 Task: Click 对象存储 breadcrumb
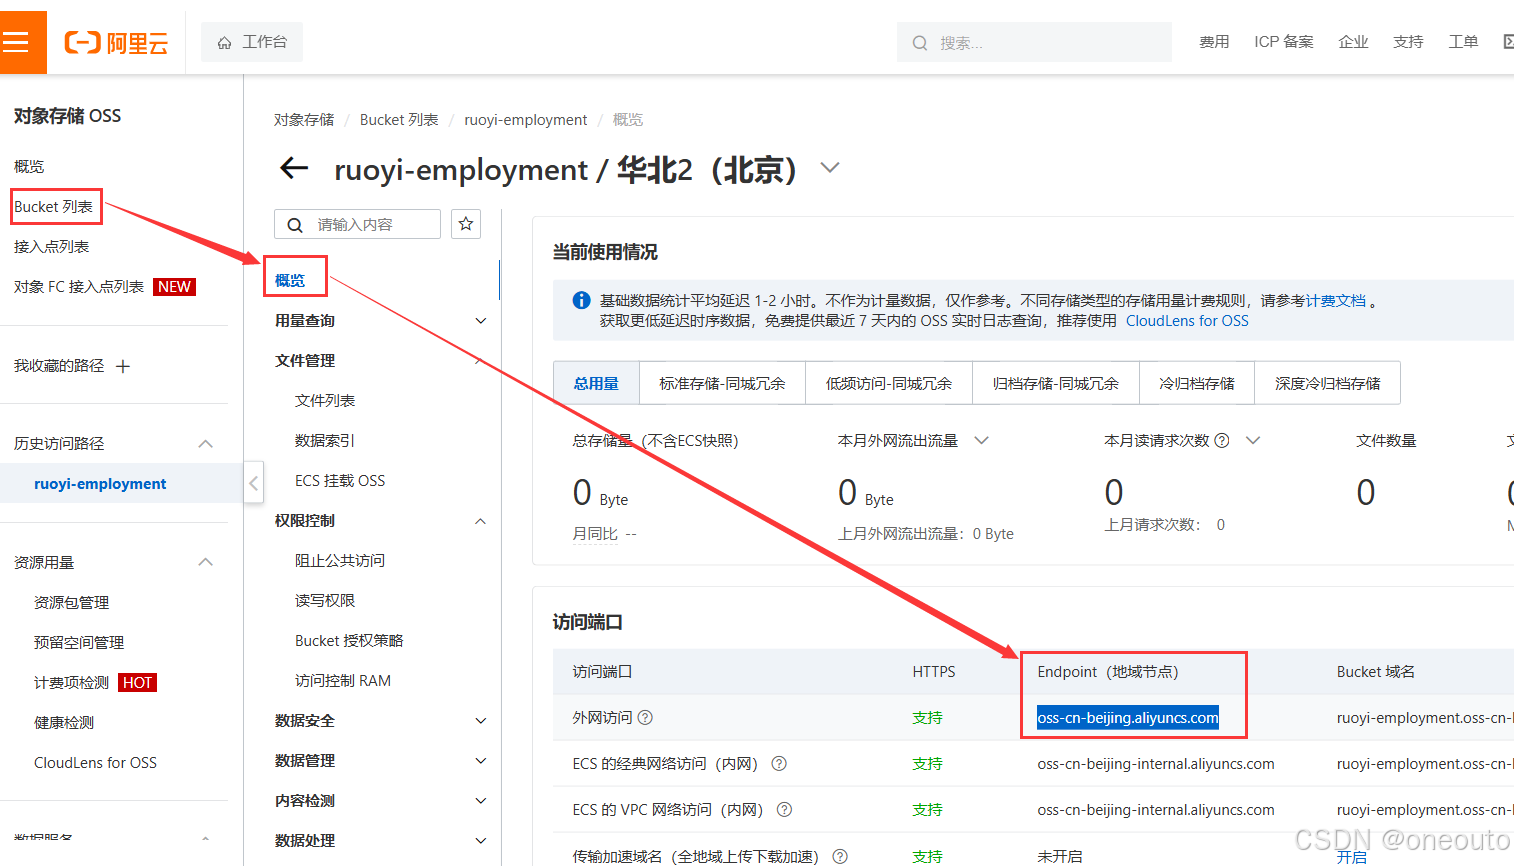(x=304, y=119)
